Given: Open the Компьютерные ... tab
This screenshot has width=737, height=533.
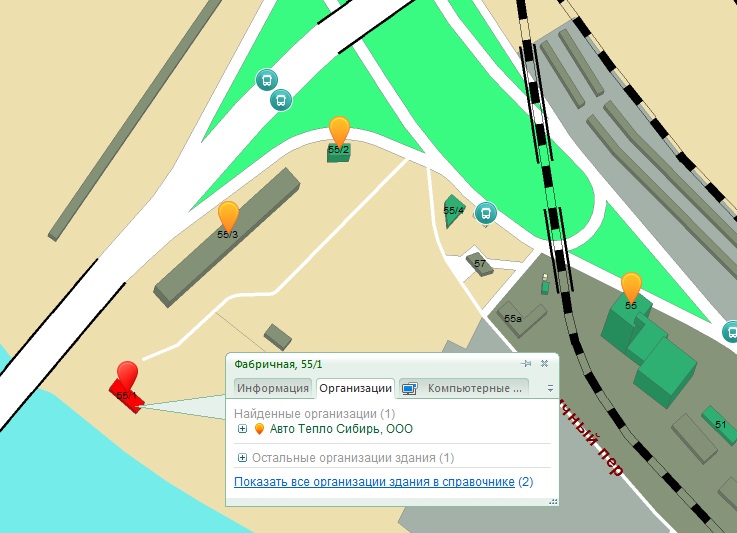Looking at the screenshot, I should point(463,388).
